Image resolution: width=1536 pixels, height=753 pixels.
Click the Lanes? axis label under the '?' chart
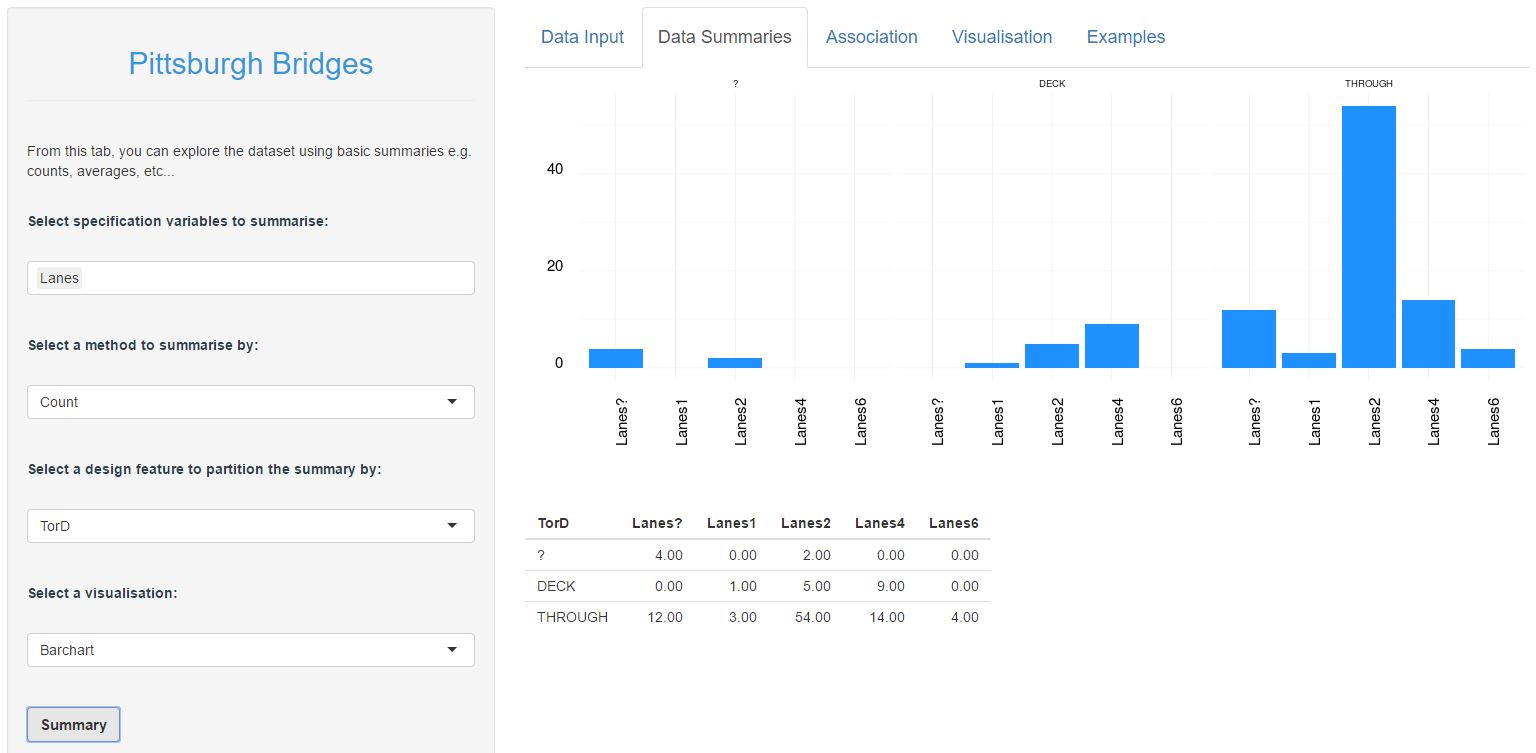[622, 420]
